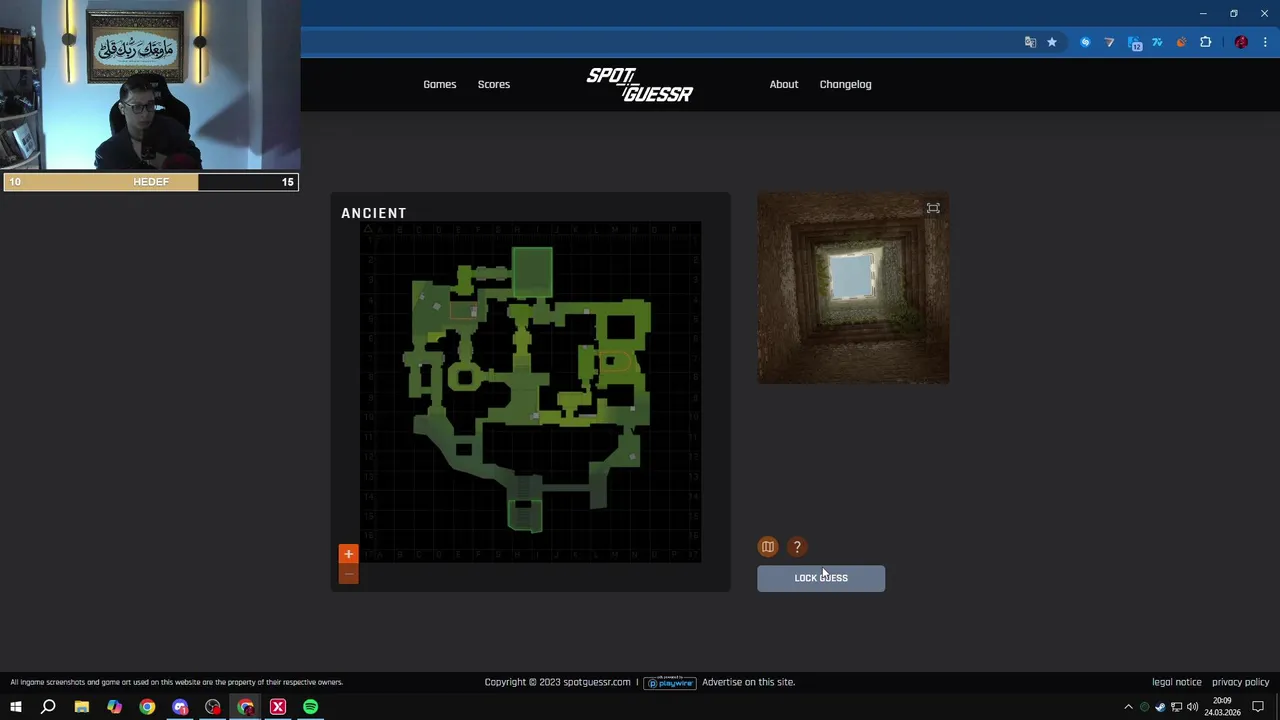1280x720 pixels.
Task: Click Advertise on this site link
Action: pyautogui.click(x=748, y=682)
